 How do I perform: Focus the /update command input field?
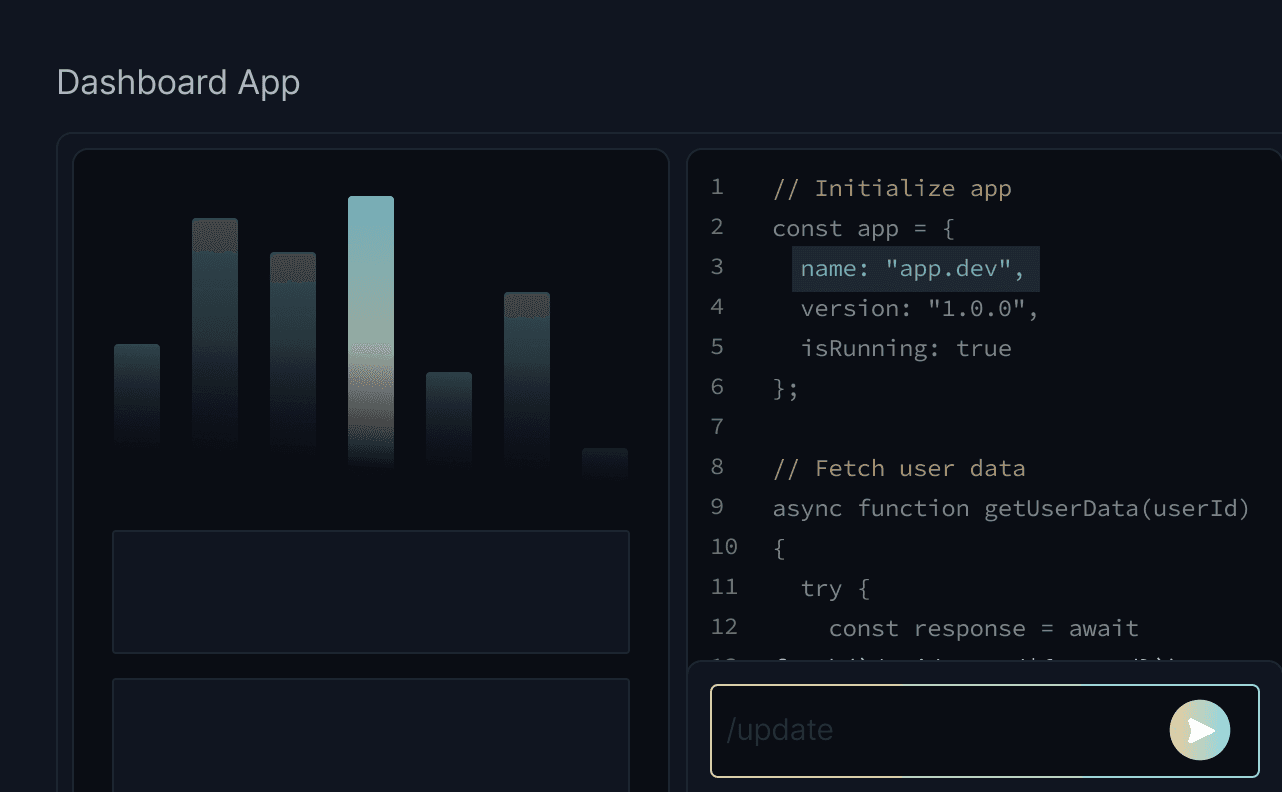(985, 731)
